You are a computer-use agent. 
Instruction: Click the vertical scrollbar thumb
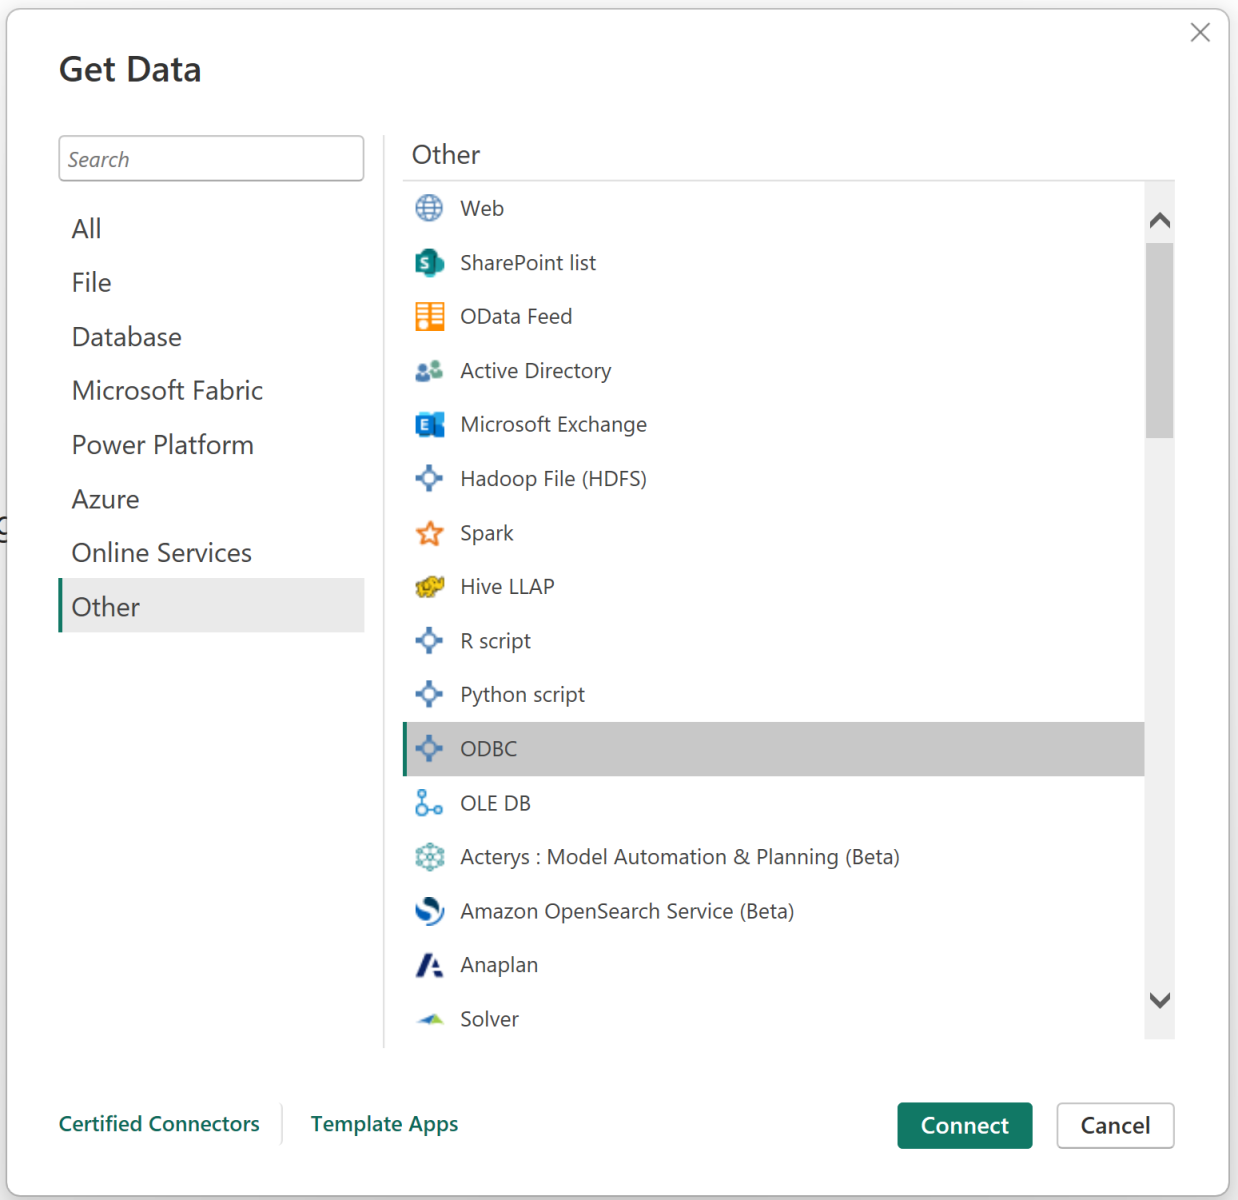[1159, 340]
